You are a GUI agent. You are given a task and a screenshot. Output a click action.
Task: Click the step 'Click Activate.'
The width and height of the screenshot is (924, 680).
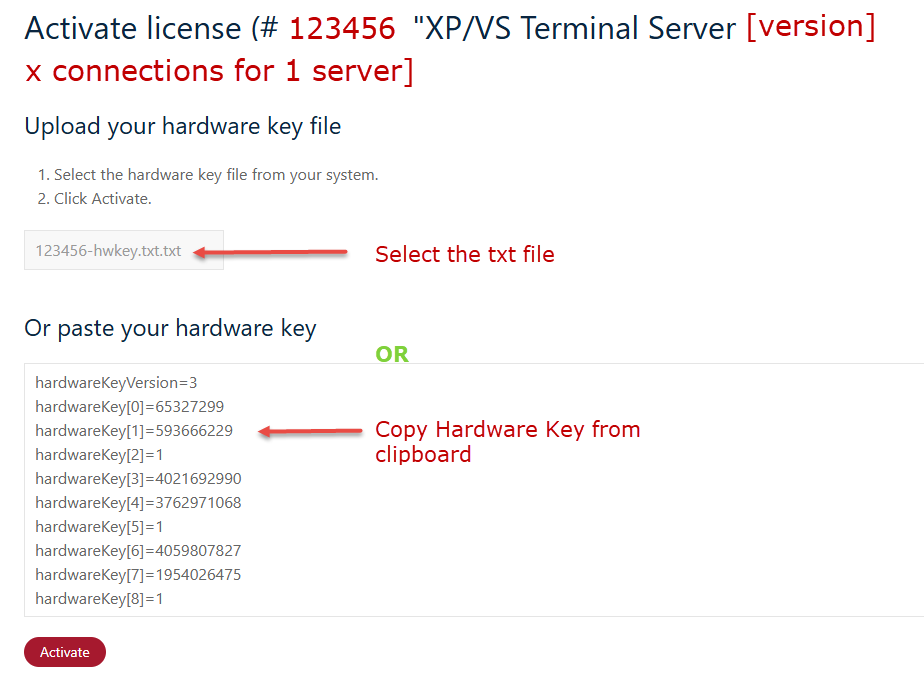click(x=103, y=199)
